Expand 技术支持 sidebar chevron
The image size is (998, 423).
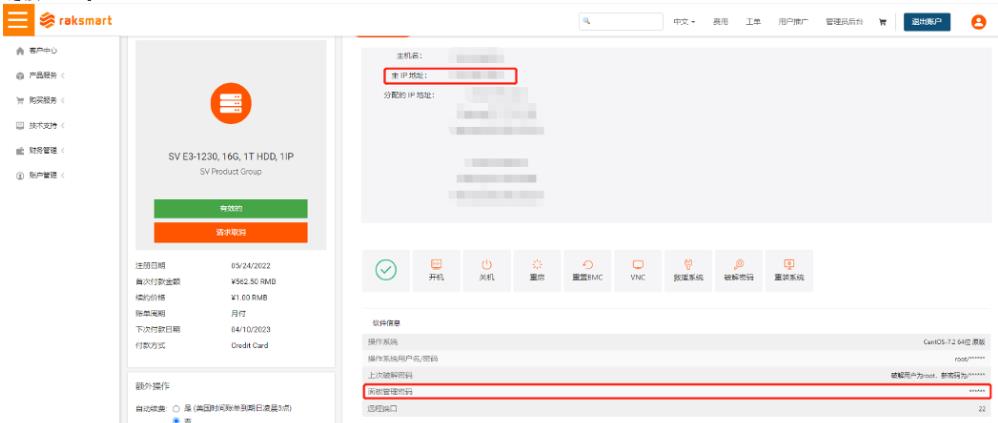coord(62,125)
